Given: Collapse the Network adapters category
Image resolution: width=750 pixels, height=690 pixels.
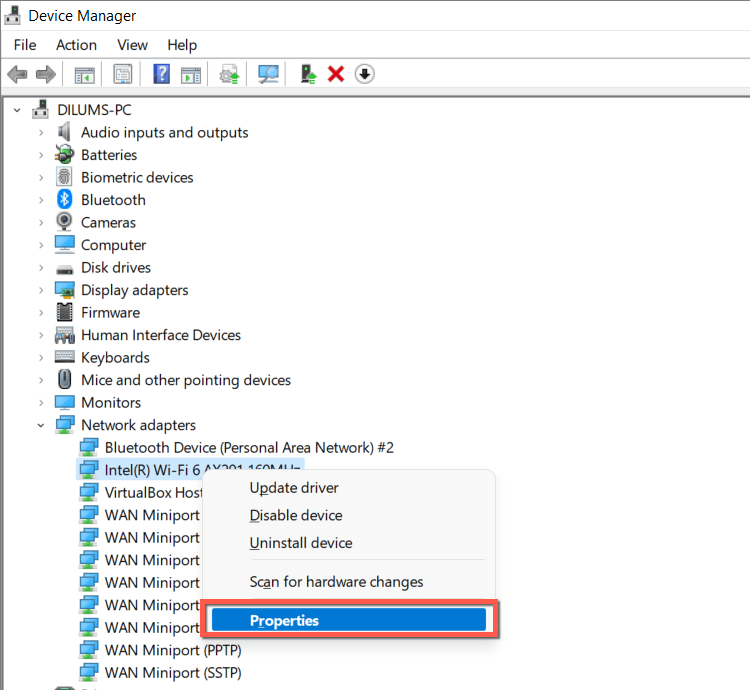Looking at the screenshot, I should point(41,425).
